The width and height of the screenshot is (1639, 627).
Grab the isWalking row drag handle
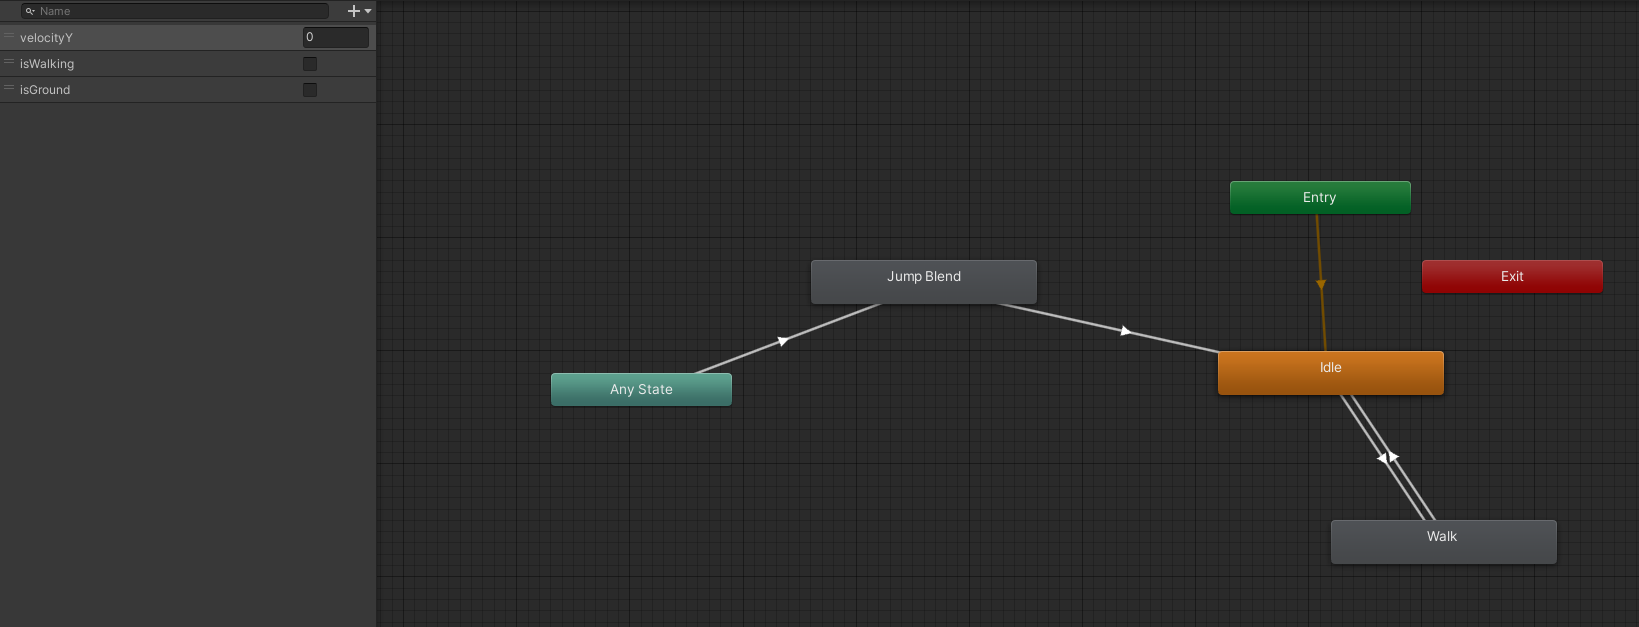9,62
